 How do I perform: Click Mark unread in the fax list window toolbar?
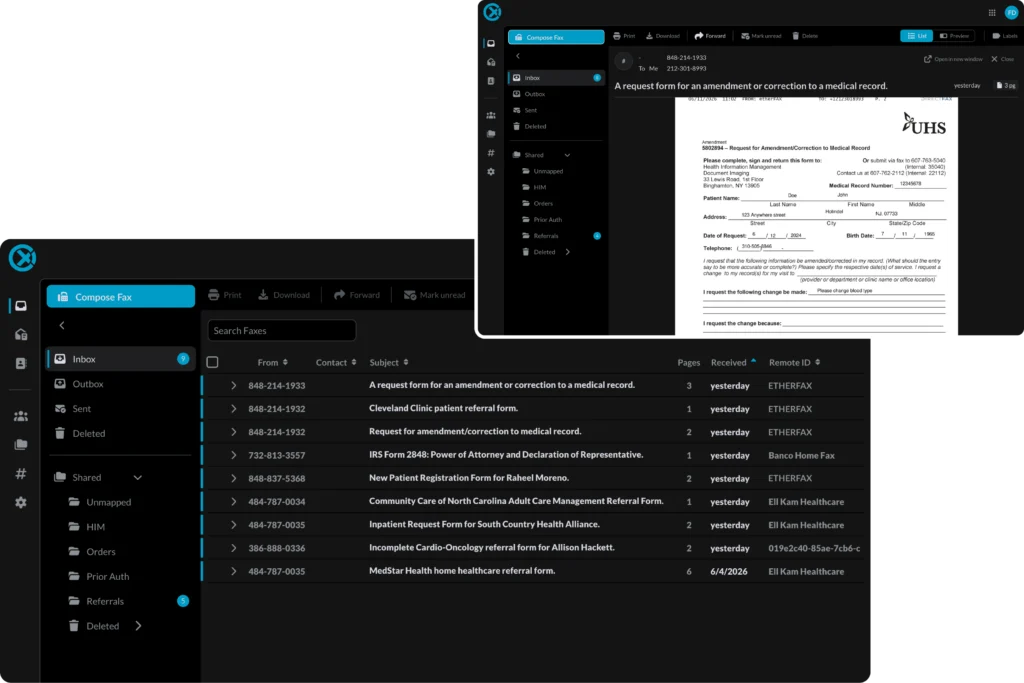434,295
